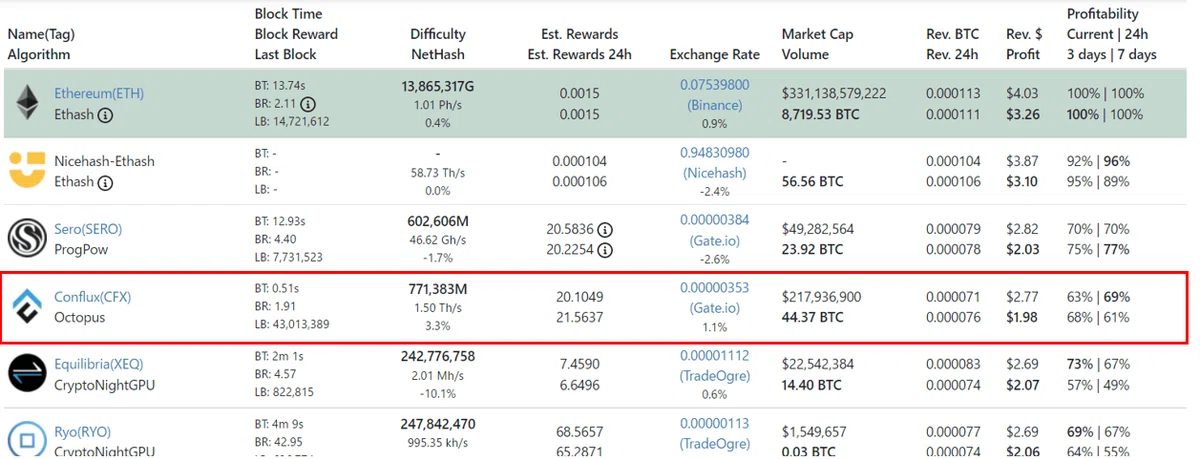Select Conflux estimated reward 20.1049
Image resolution: width=1200 pixels, height=459 pixels.
click(x=579, y=297)
